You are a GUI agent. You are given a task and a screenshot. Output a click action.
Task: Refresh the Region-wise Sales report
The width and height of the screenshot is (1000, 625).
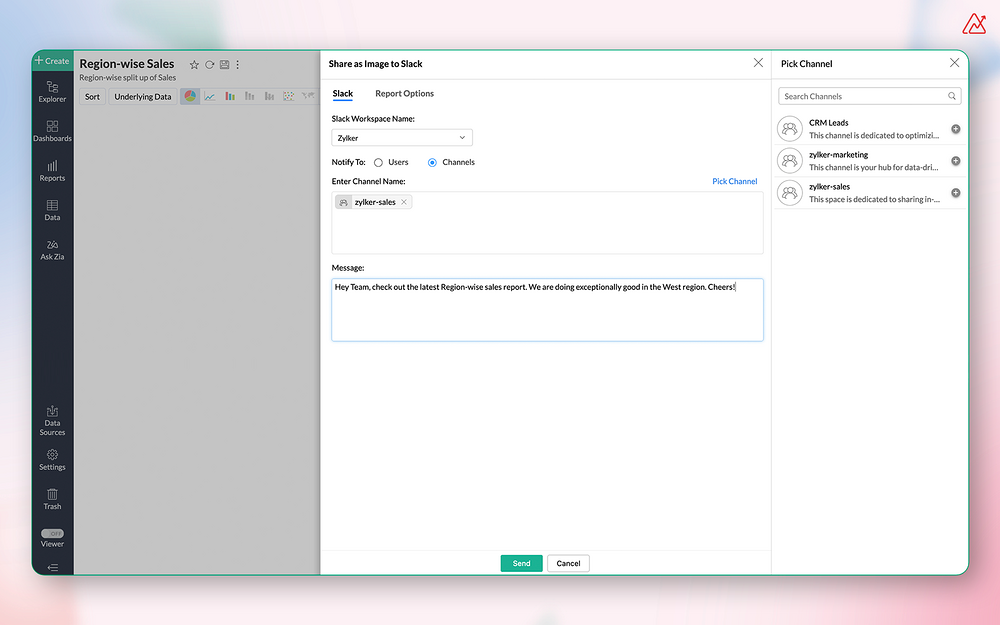[209, 64]
